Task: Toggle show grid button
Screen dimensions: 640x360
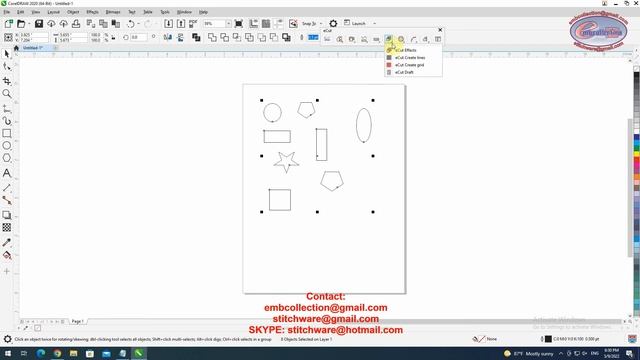Action: coord(266,24)
